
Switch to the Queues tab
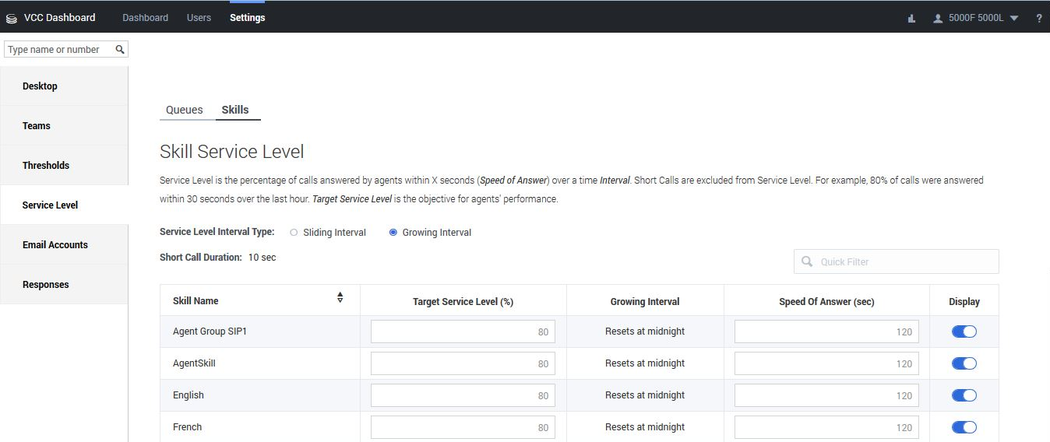(x=184, y=110)
